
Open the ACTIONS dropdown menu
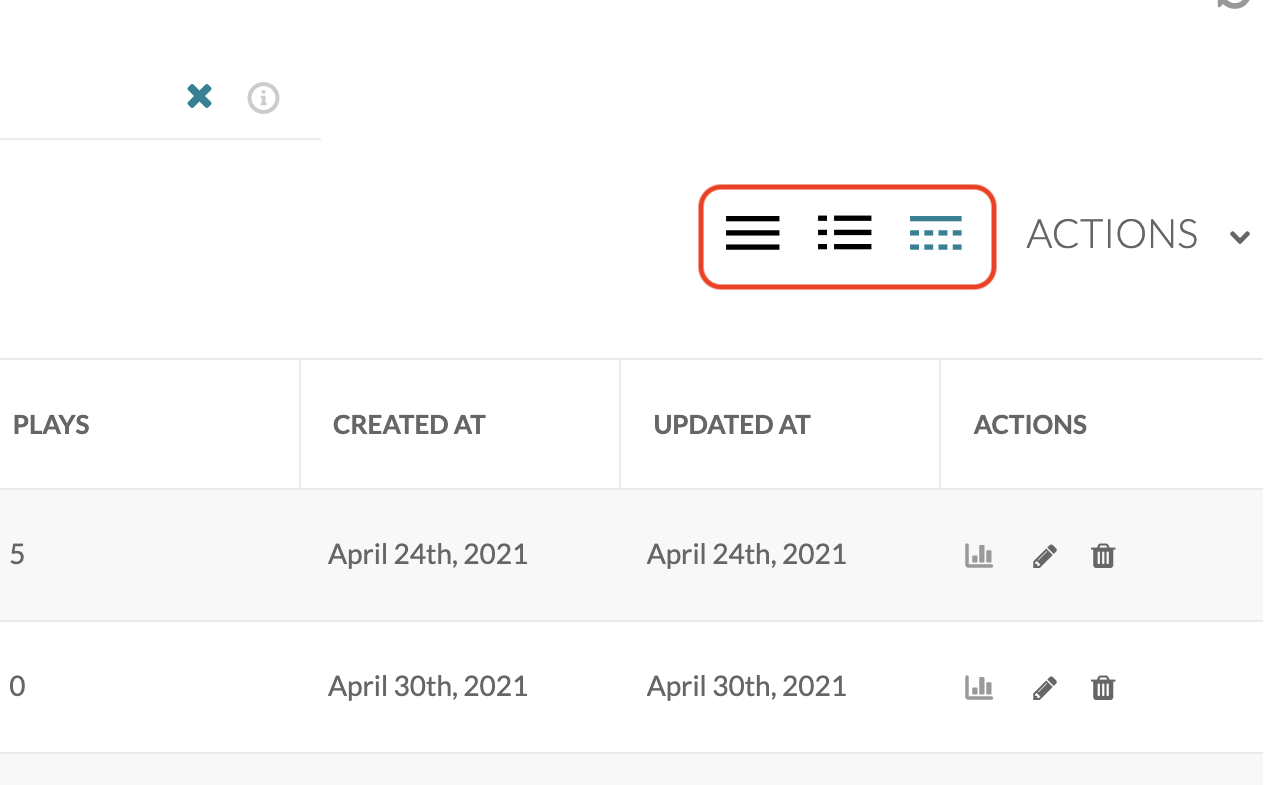click(x=1112, y=235)
